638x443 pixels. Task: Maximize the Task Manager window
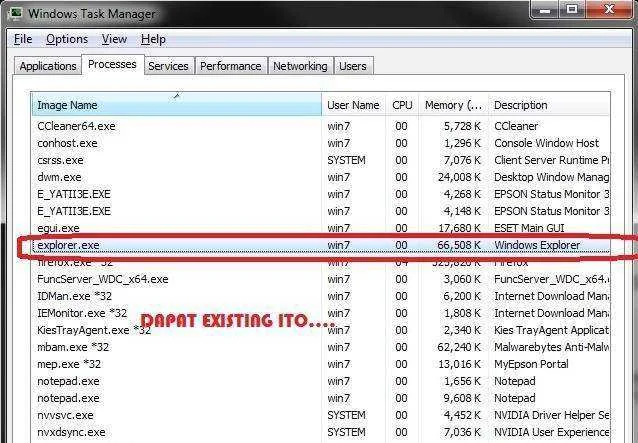coord(572,10)
